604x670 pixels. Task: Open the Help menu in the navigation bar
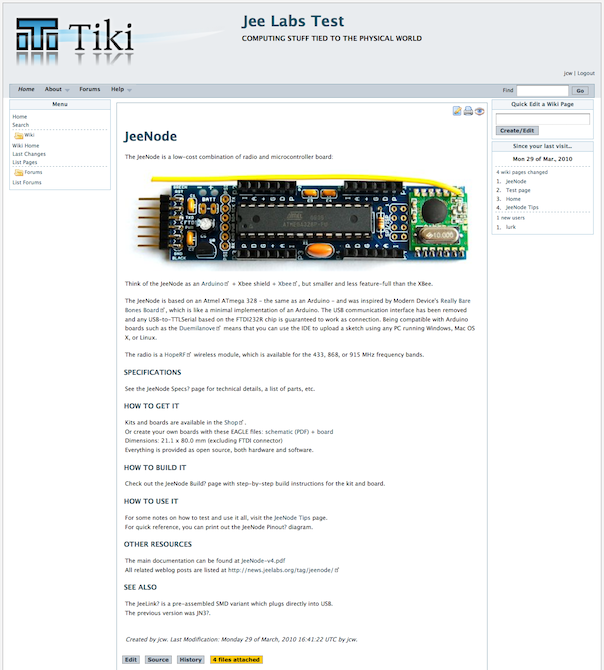[117, 89]
